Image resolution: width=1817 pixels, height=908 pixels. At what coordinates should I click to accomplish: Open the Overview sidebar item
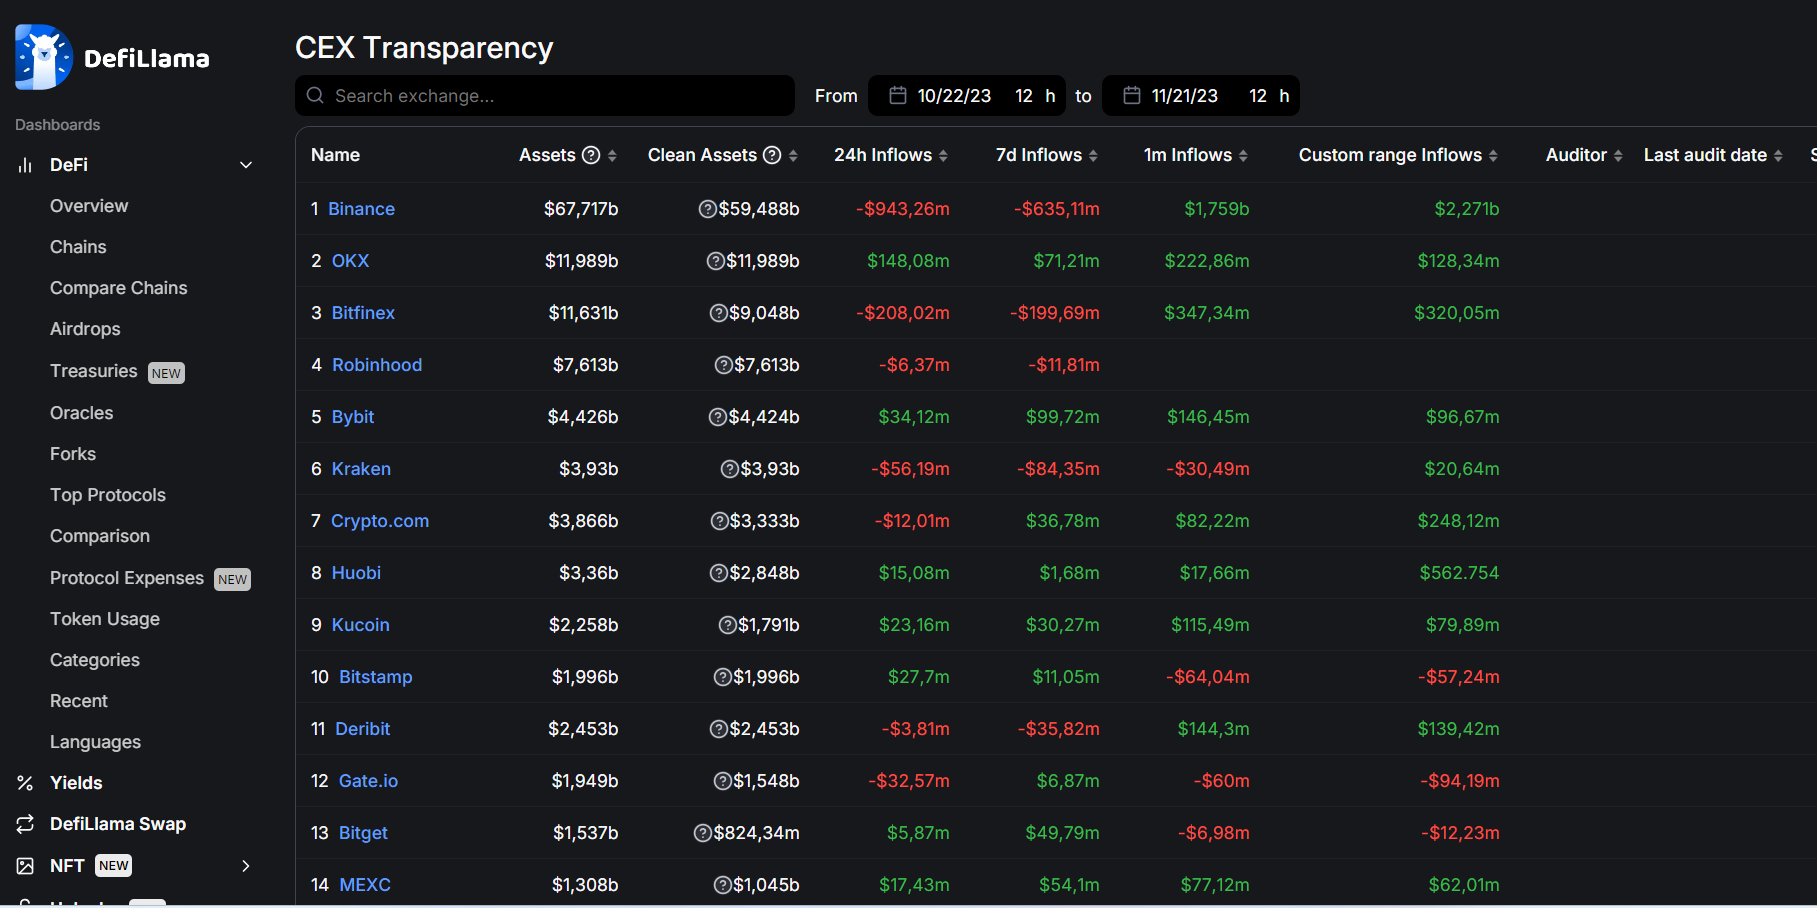(89, 206)
